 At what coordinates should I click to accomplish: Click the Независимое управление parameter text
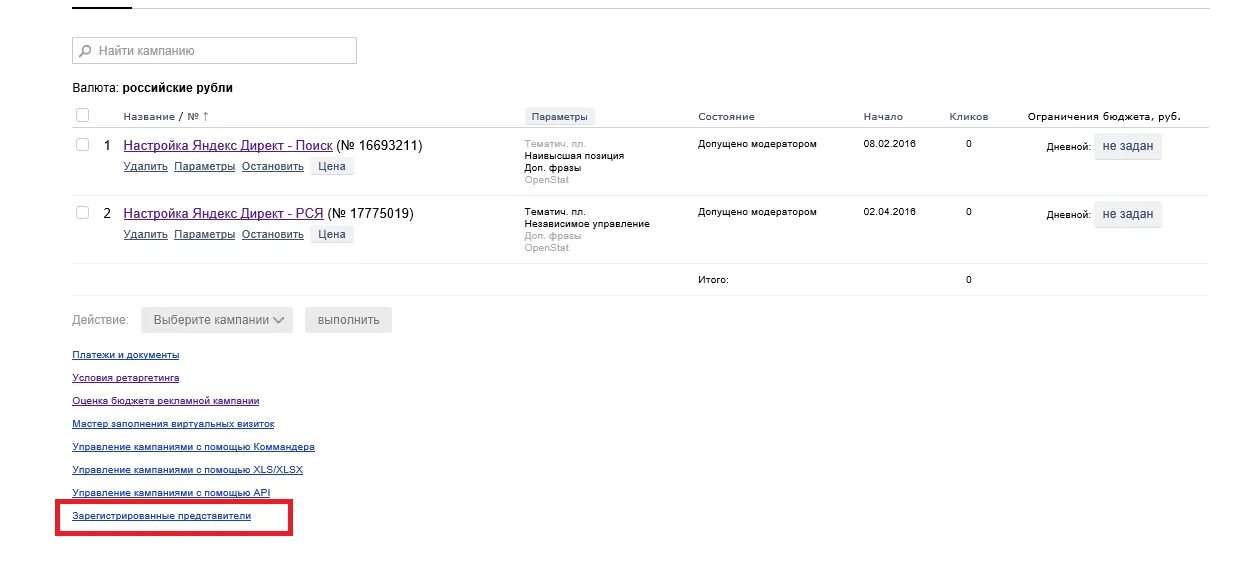point(587,224)
